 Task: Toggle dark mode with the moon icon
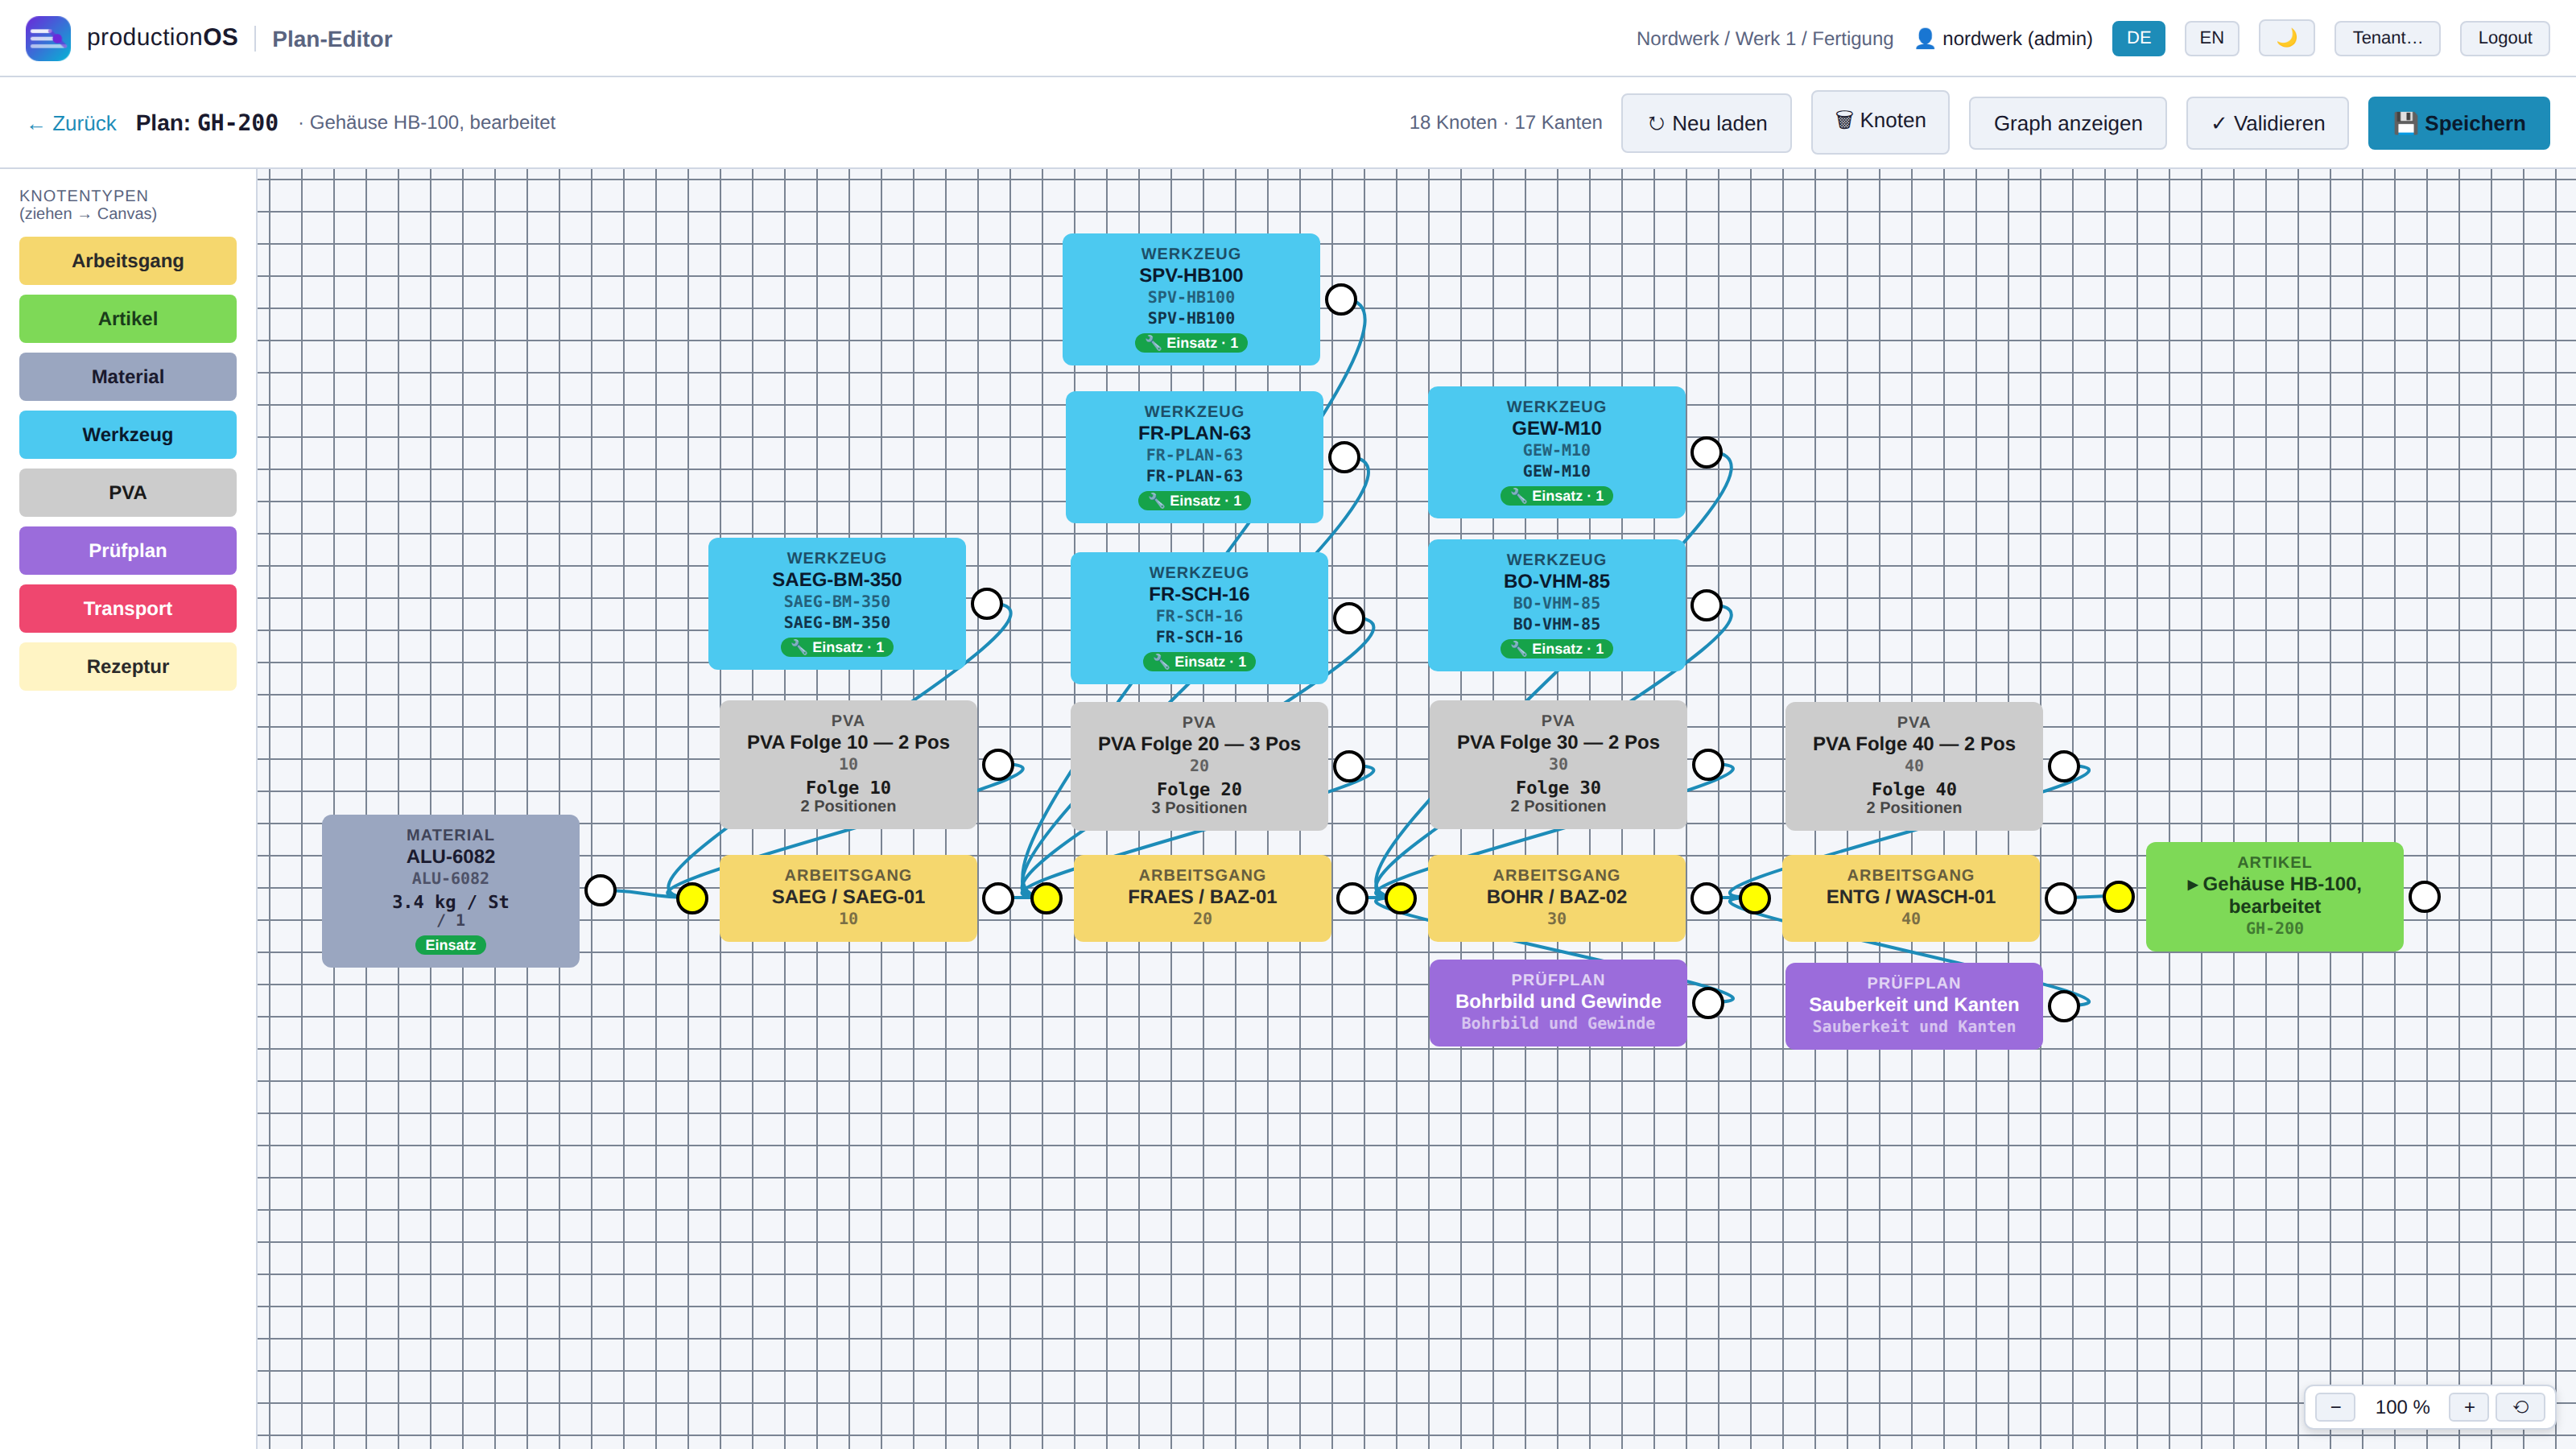click(x=2286, y=38)
